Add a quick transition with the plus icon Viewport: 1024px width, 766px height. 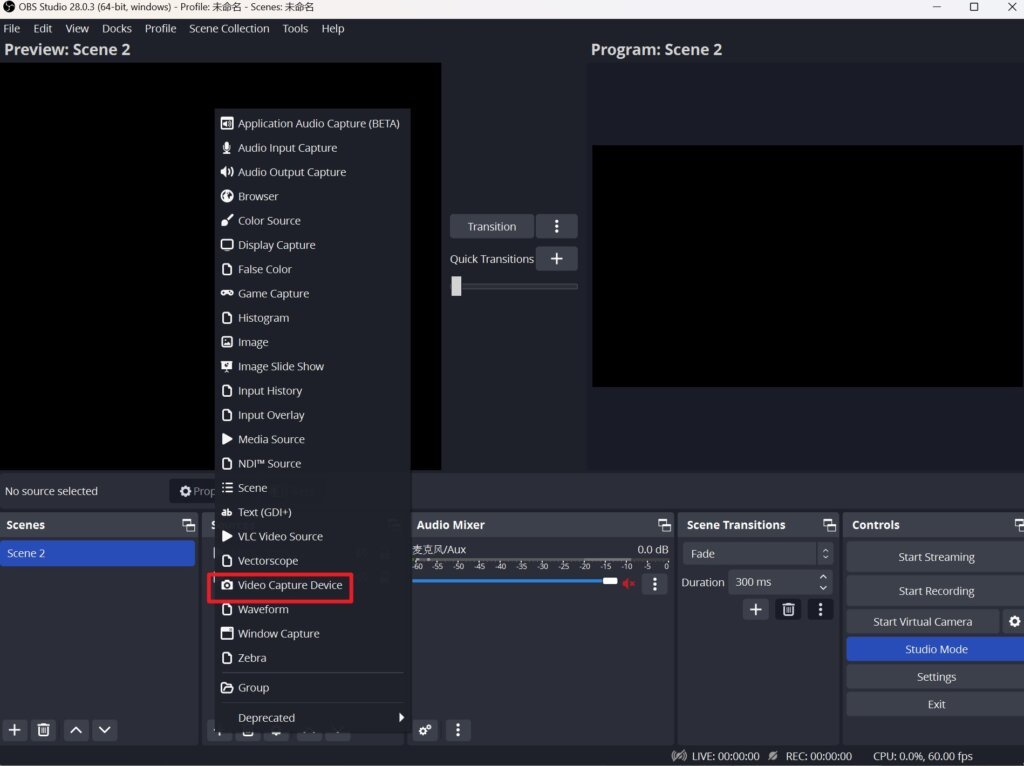557,259
